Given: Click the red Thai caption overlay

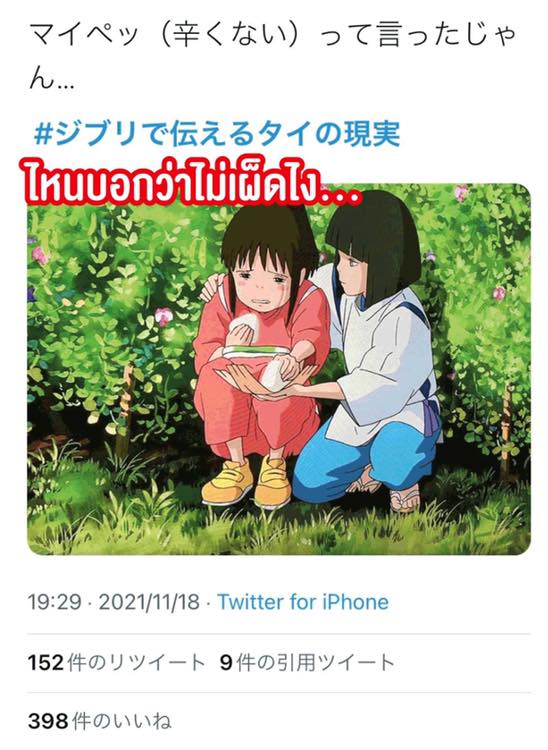Looking at the screenshot, I should point(191,185).
